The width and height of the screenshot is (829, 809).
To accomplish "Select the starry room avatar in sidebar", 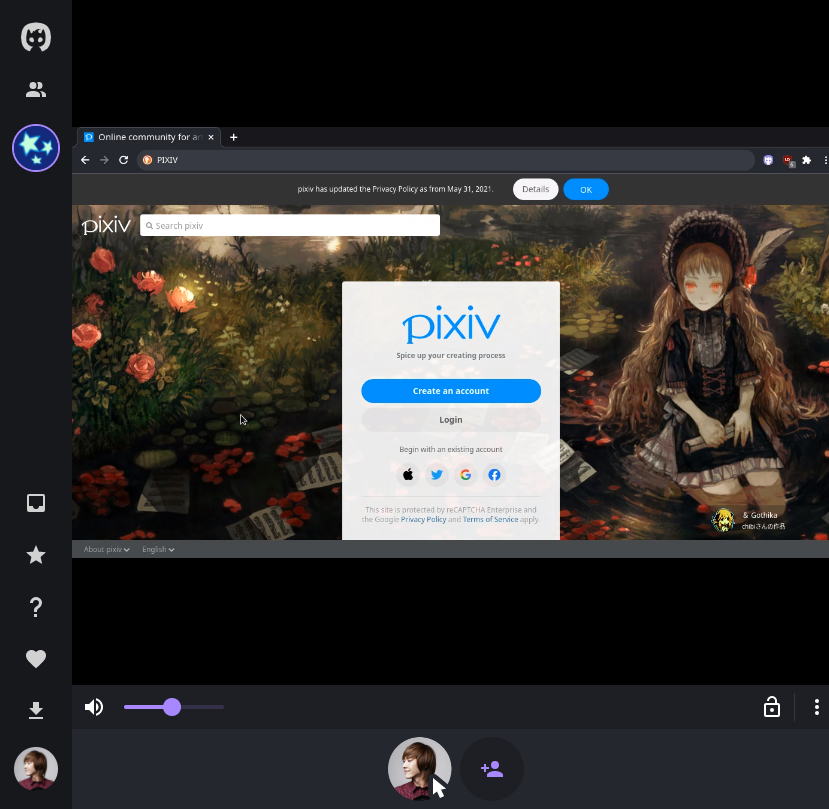I will [x=36, y=148].
